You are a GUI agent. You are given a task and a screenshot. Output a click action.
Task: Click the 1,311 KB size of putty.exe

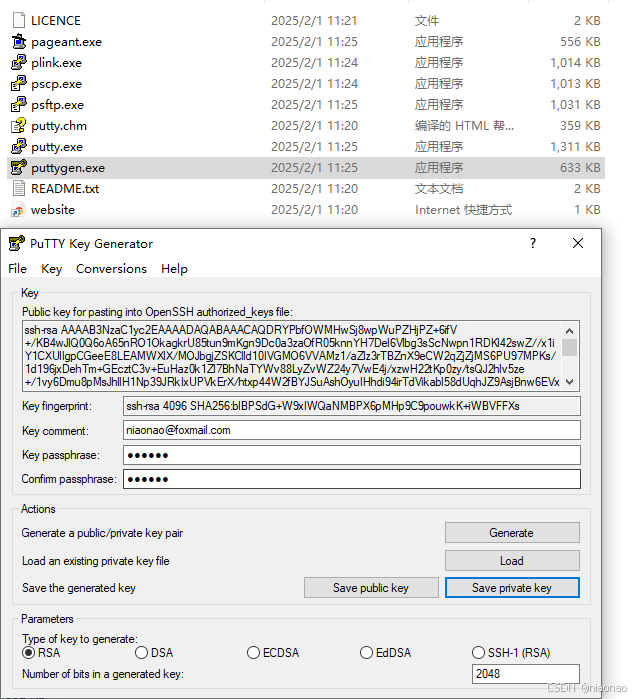575,147
